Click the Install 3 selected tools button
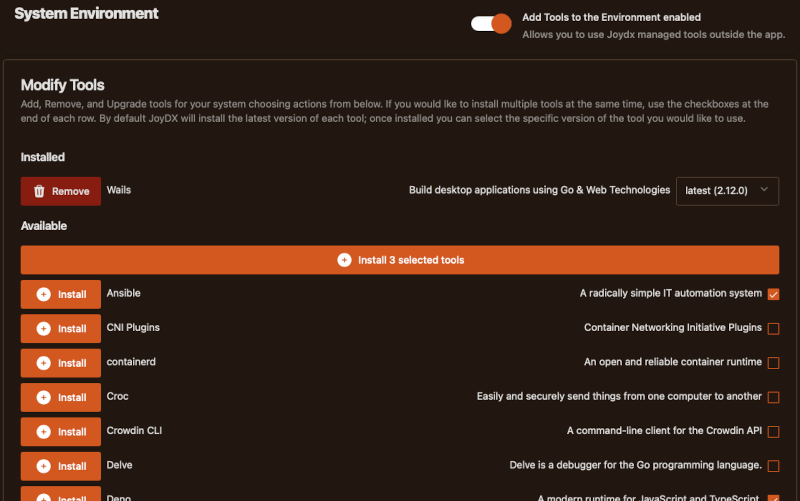Viewport: 800px width, 501px height. [x=400, y=260]
